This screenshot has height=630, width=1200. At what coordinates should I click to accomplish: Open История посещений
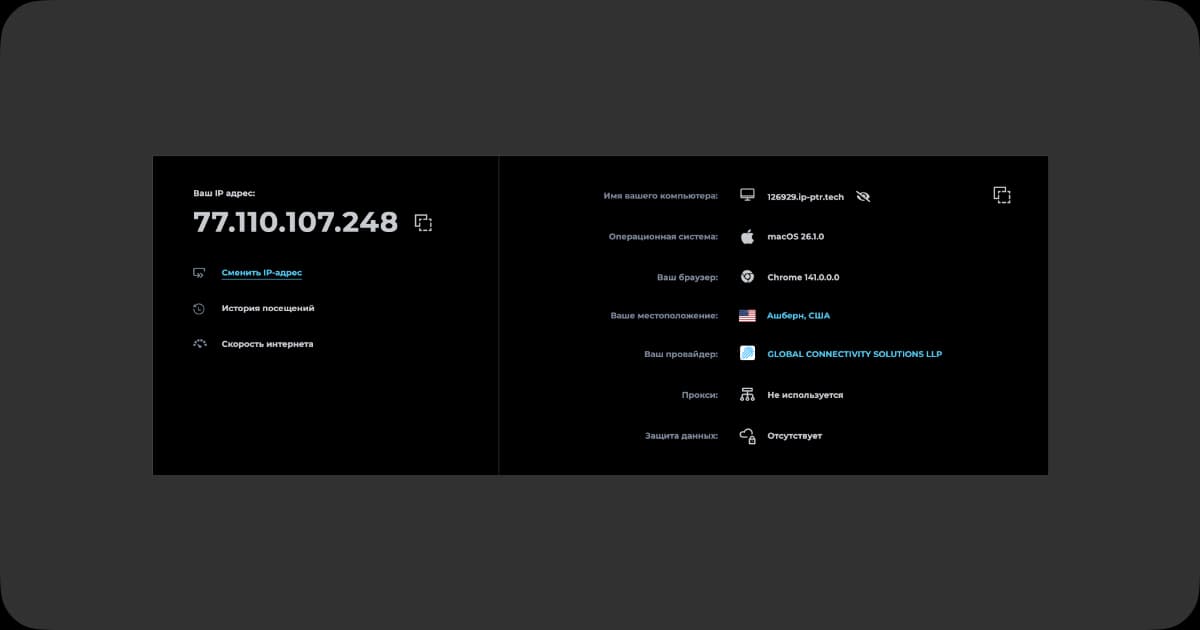(x=267, y=309)
